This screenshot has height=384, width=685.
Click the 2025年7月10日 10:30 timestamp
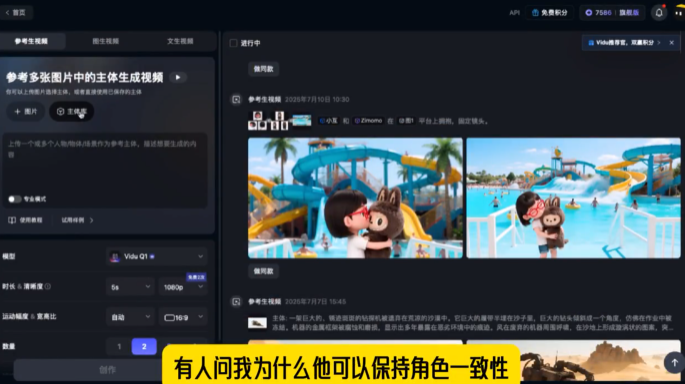tap(317, 100)
